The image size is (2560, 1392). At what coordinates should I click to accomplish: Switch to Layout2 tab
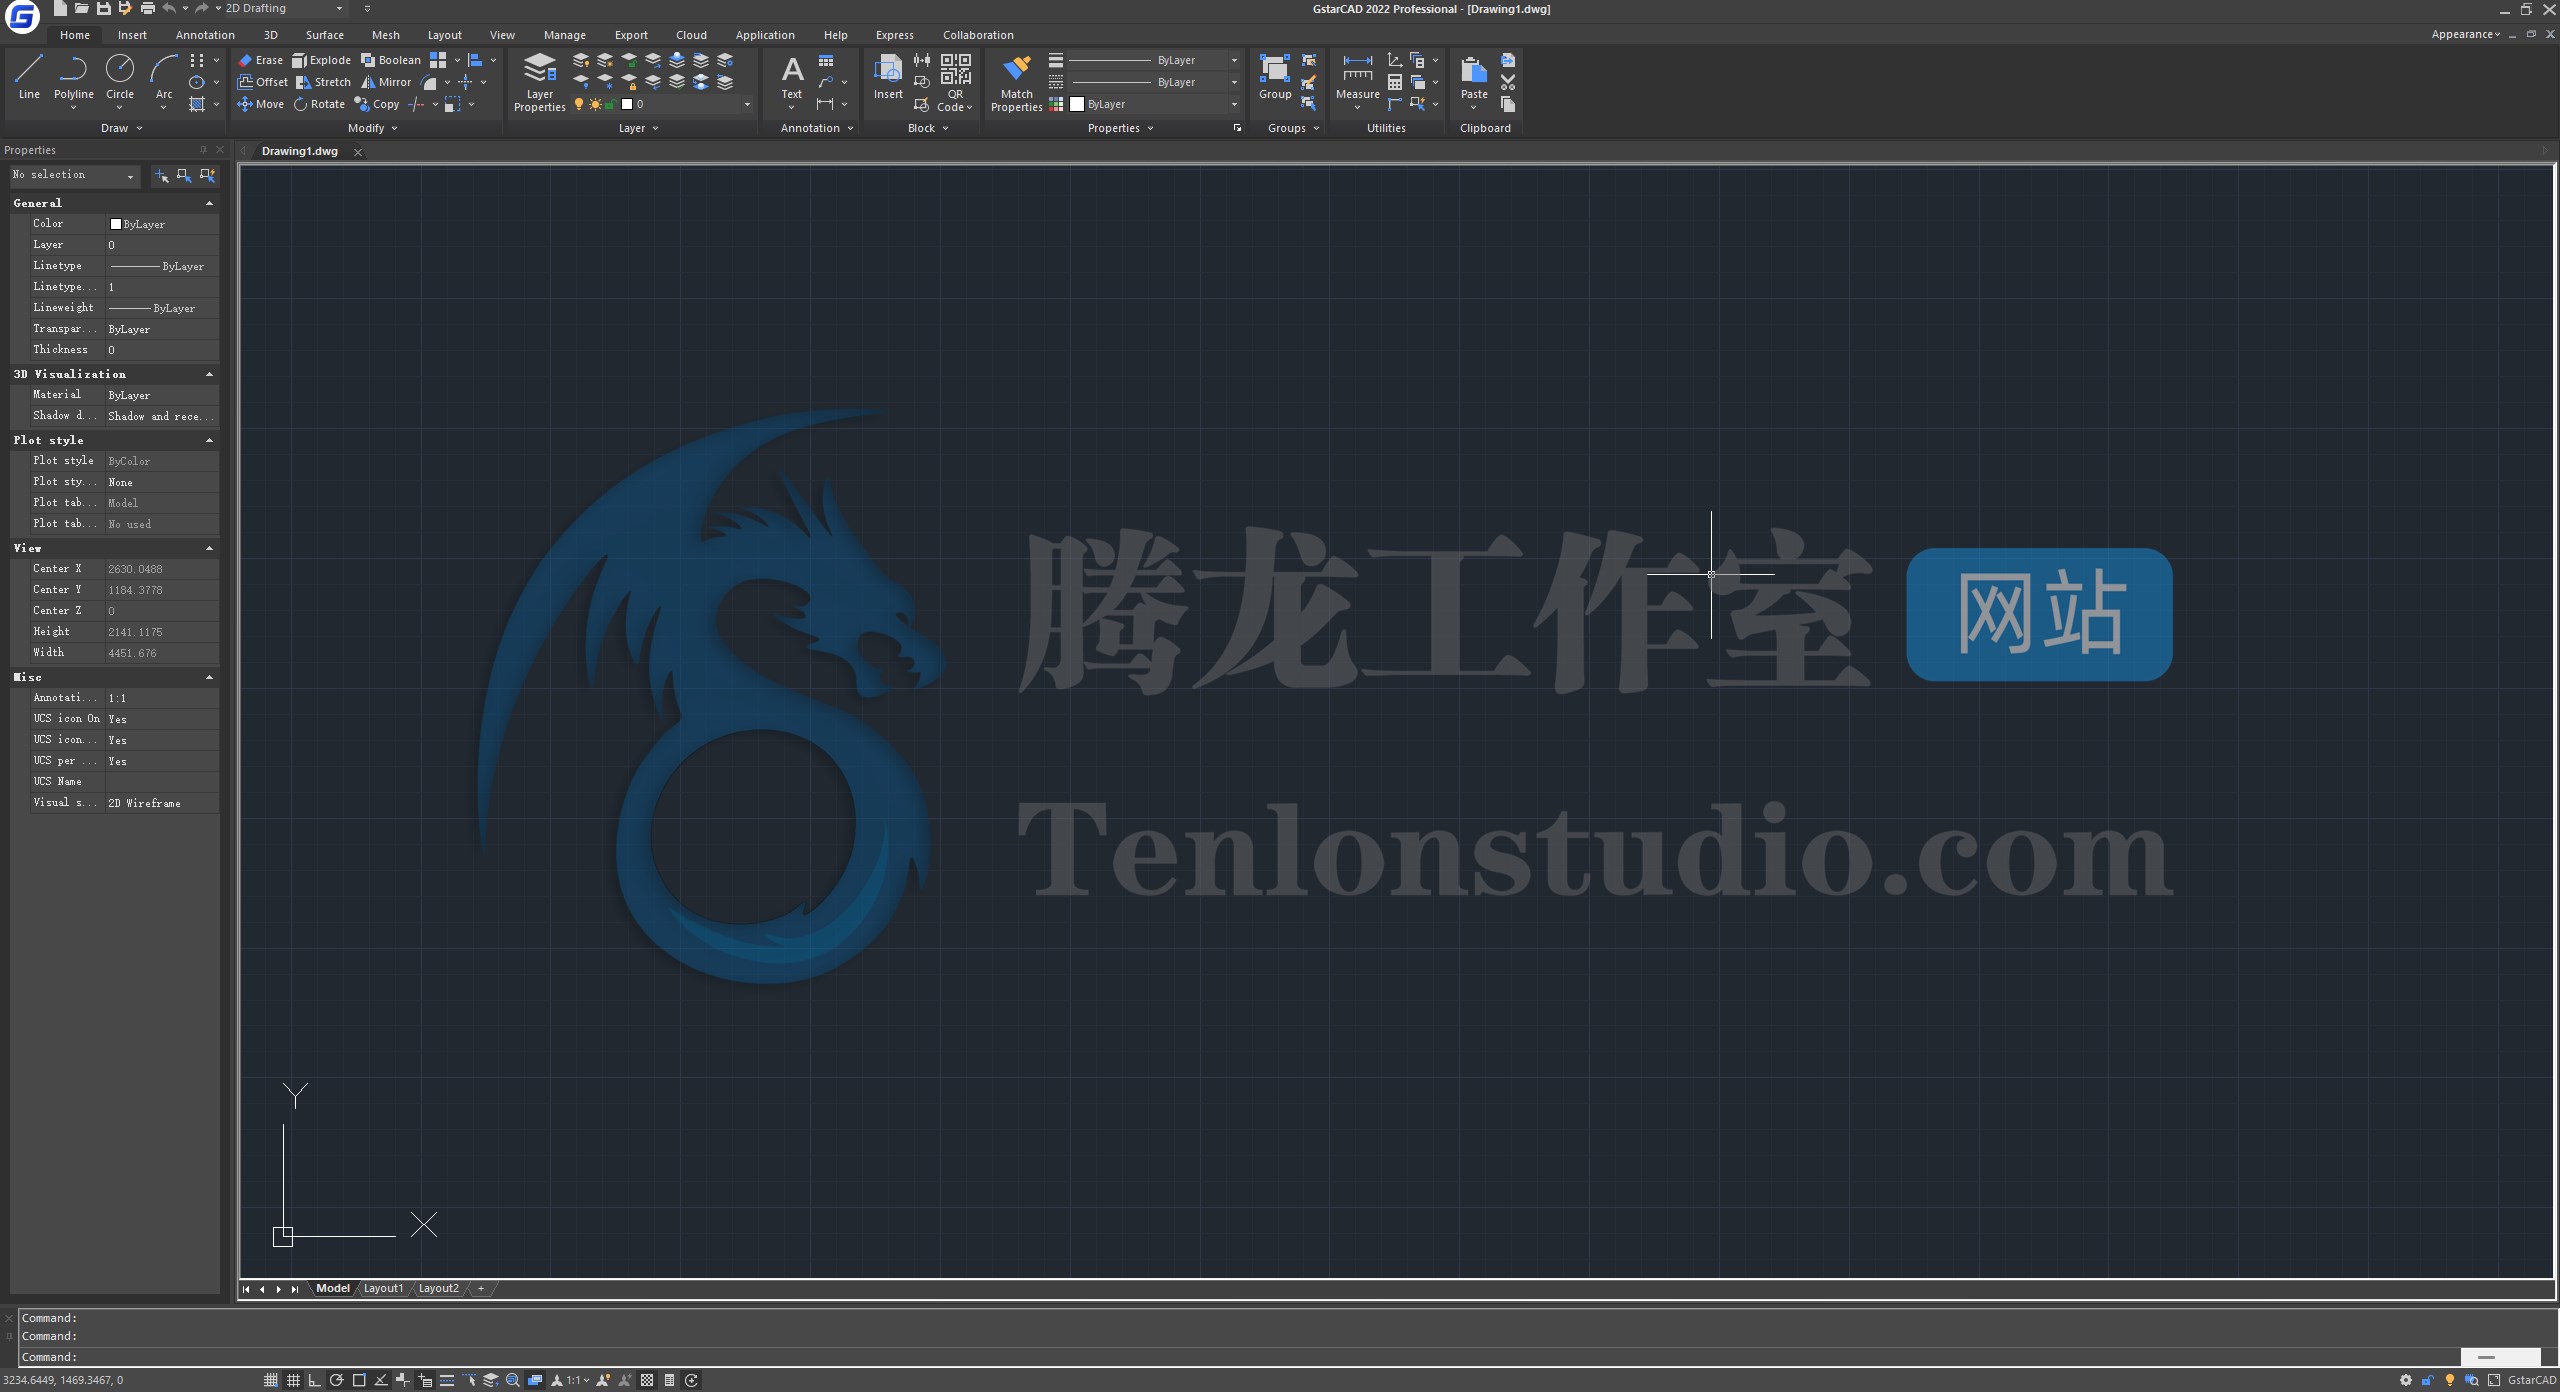click(438, 1288)
